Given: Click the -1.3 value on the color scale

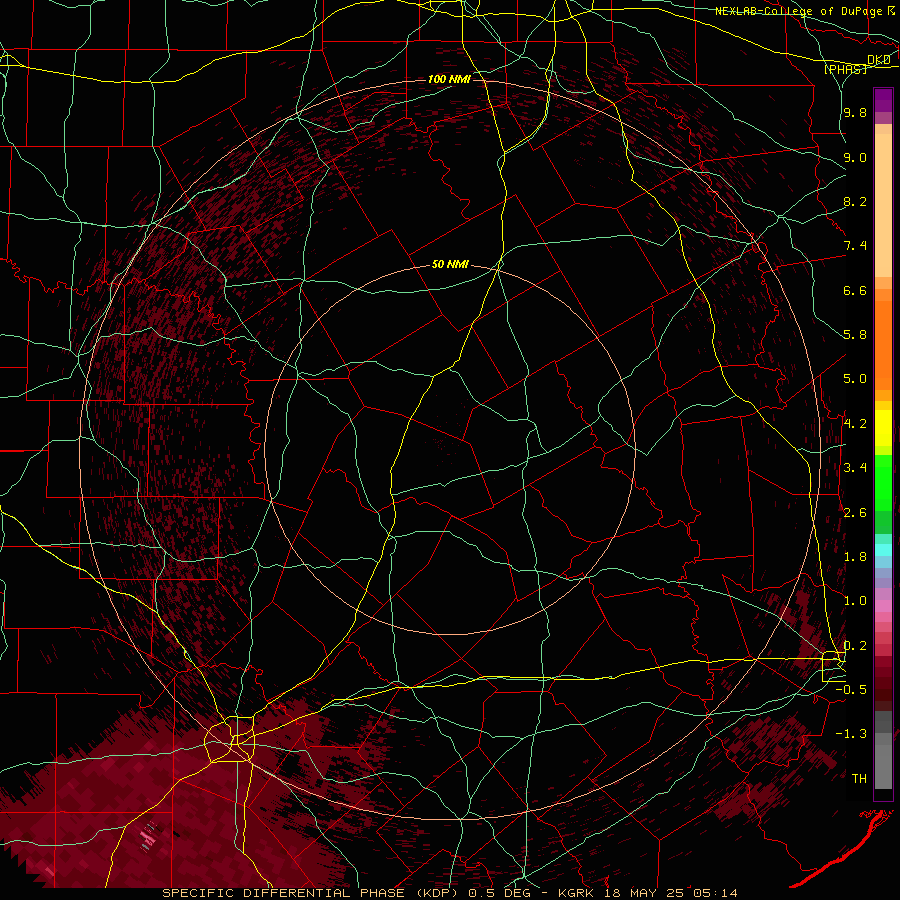Looking at the screenshot, I should click(852, 734).
